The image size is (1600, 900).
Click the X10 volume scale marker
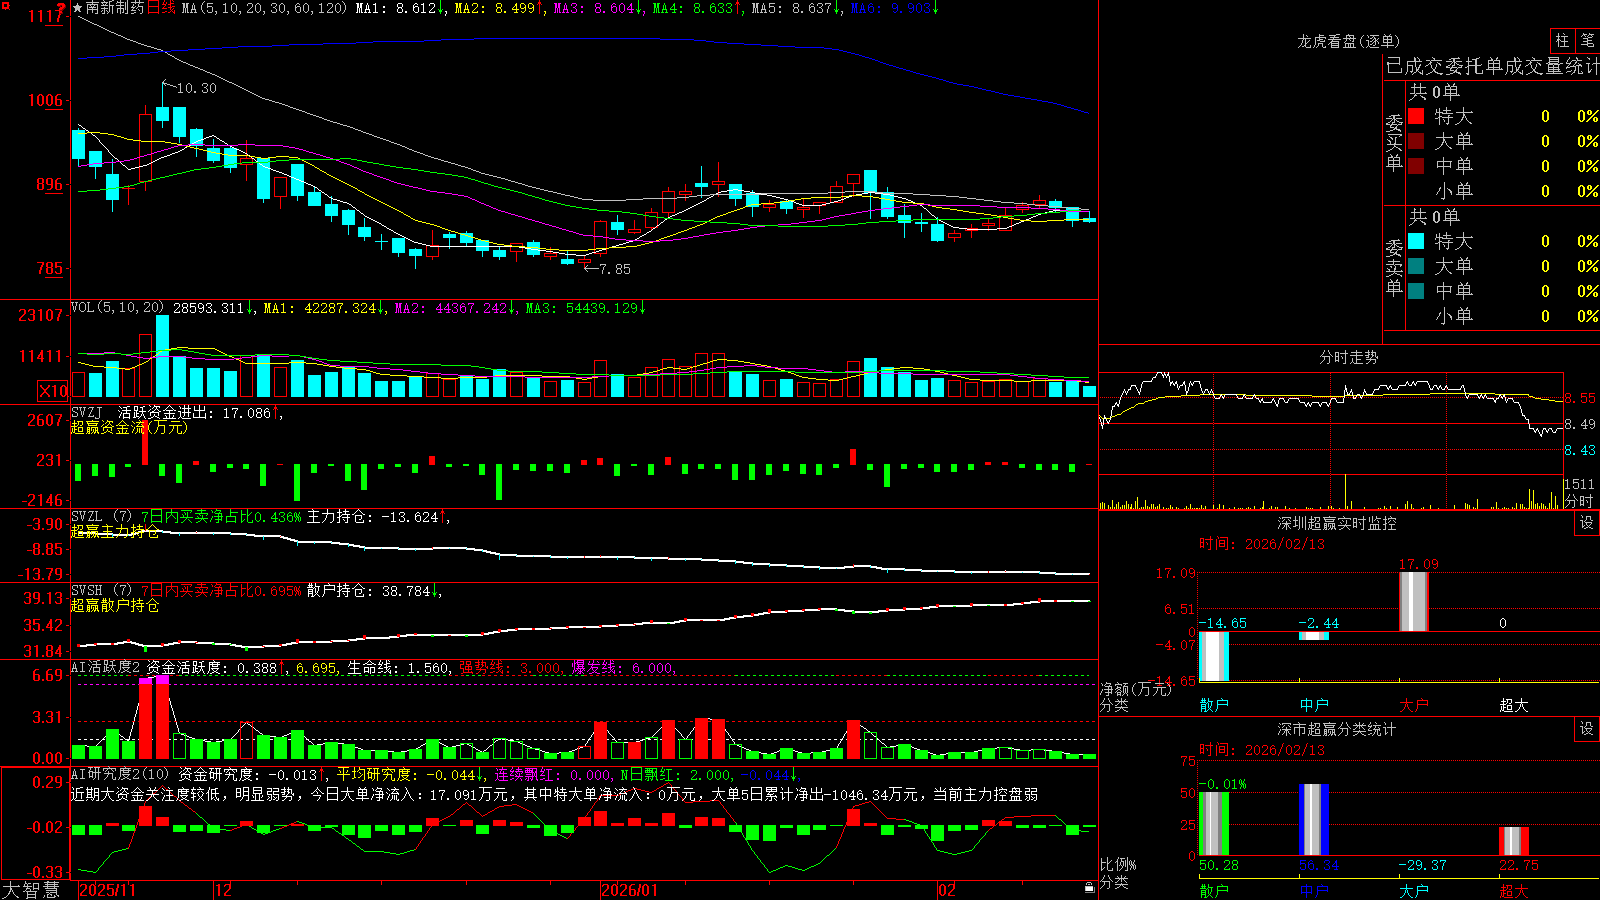pos(53,391)
